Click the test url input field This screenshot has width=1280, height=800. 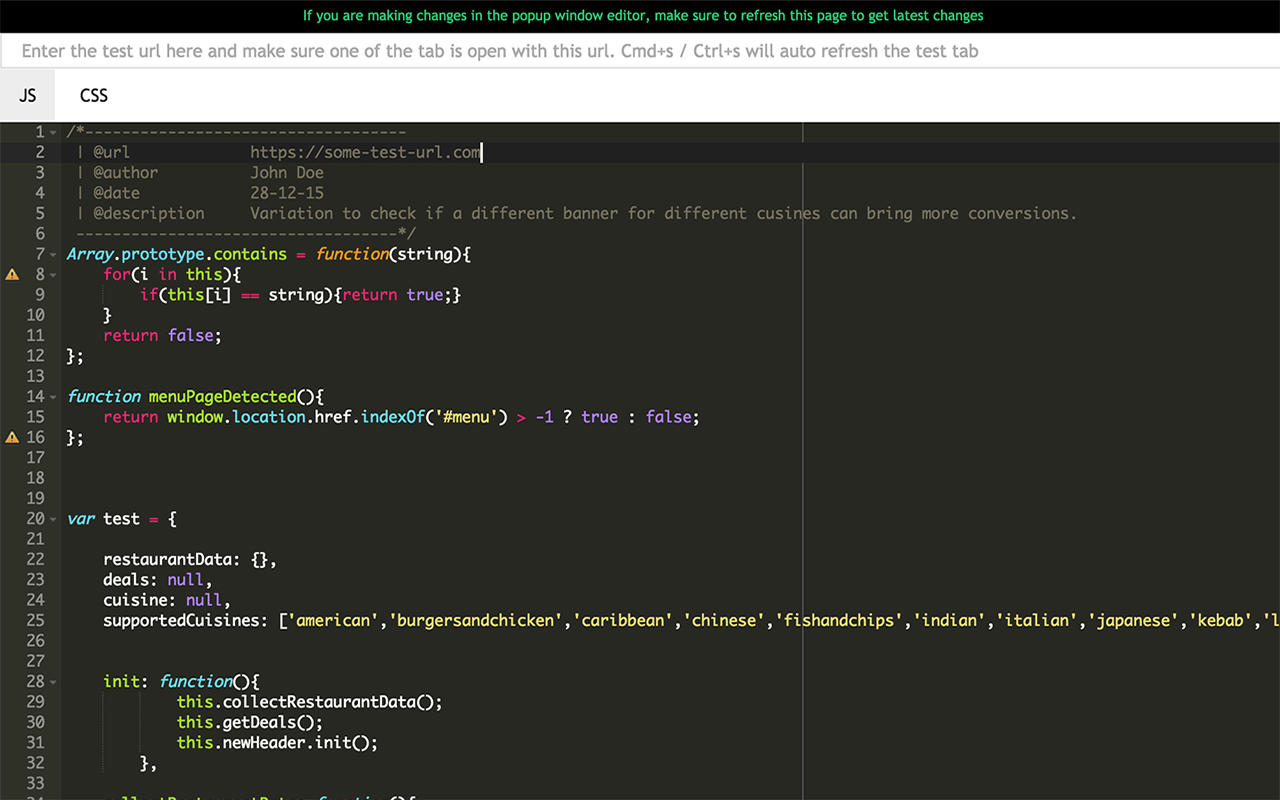pyautogui.click(x=500, y=50)
